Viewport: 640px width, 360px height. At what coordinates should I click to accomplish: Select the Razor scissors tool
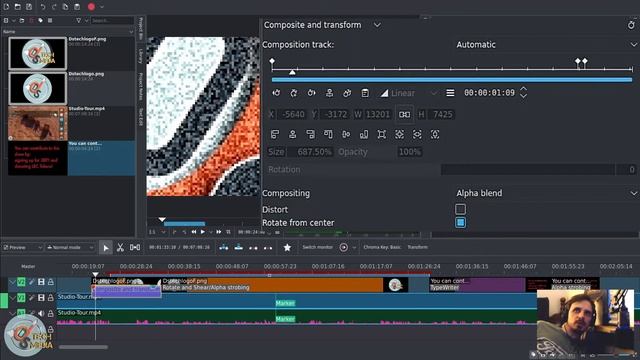click(120, 247)
